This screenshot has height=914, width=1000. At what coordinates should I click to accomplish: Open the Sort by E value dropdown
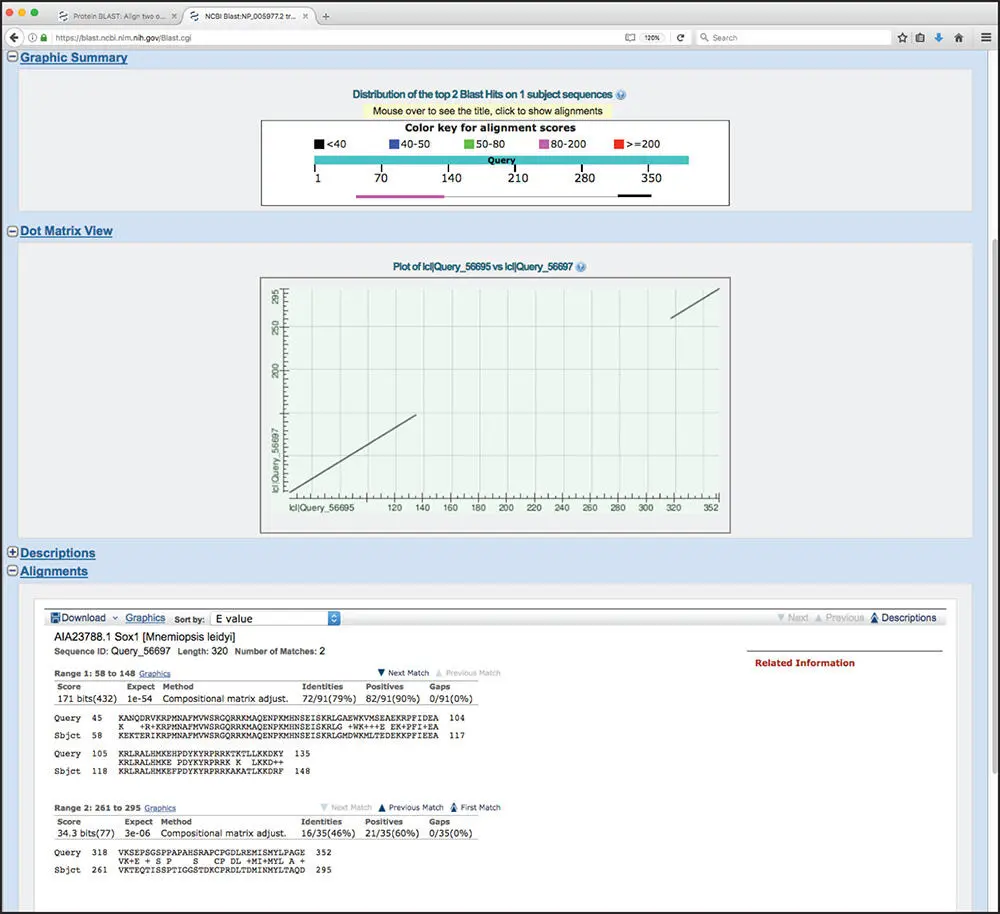(276, 618)
